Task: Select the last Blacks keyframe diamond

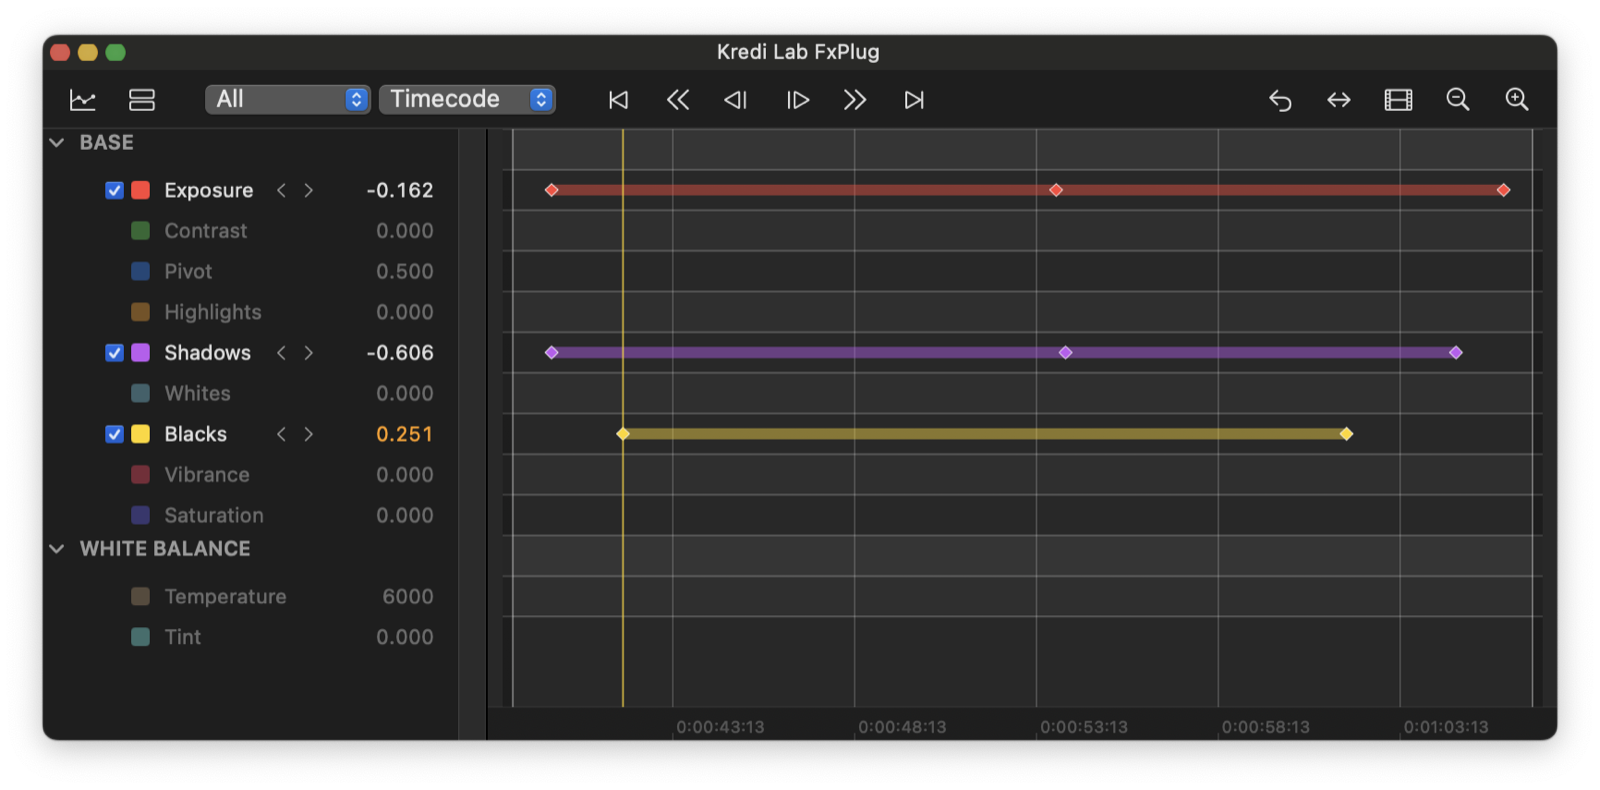Action: click(x=1347, y=434)
